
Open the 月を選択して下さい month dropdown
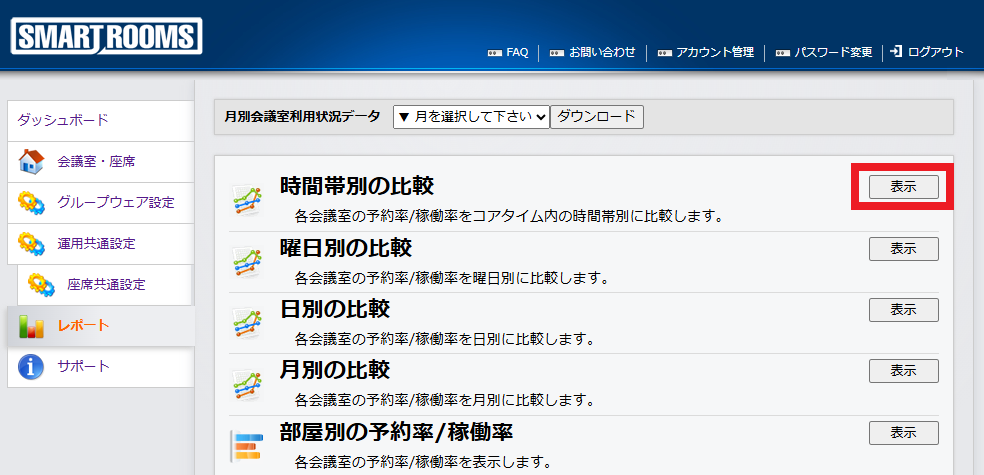471,116
